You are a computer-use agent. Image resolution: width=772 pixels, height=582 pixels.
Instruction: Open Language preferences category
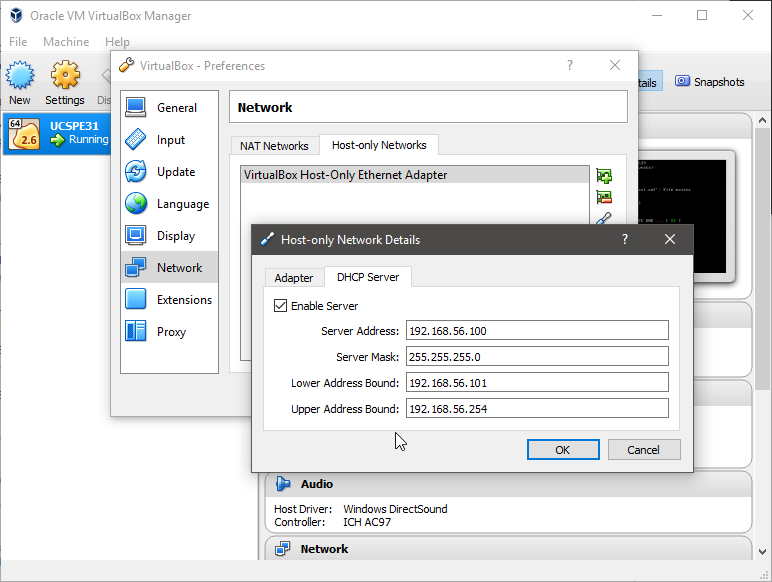pos(169,204)
